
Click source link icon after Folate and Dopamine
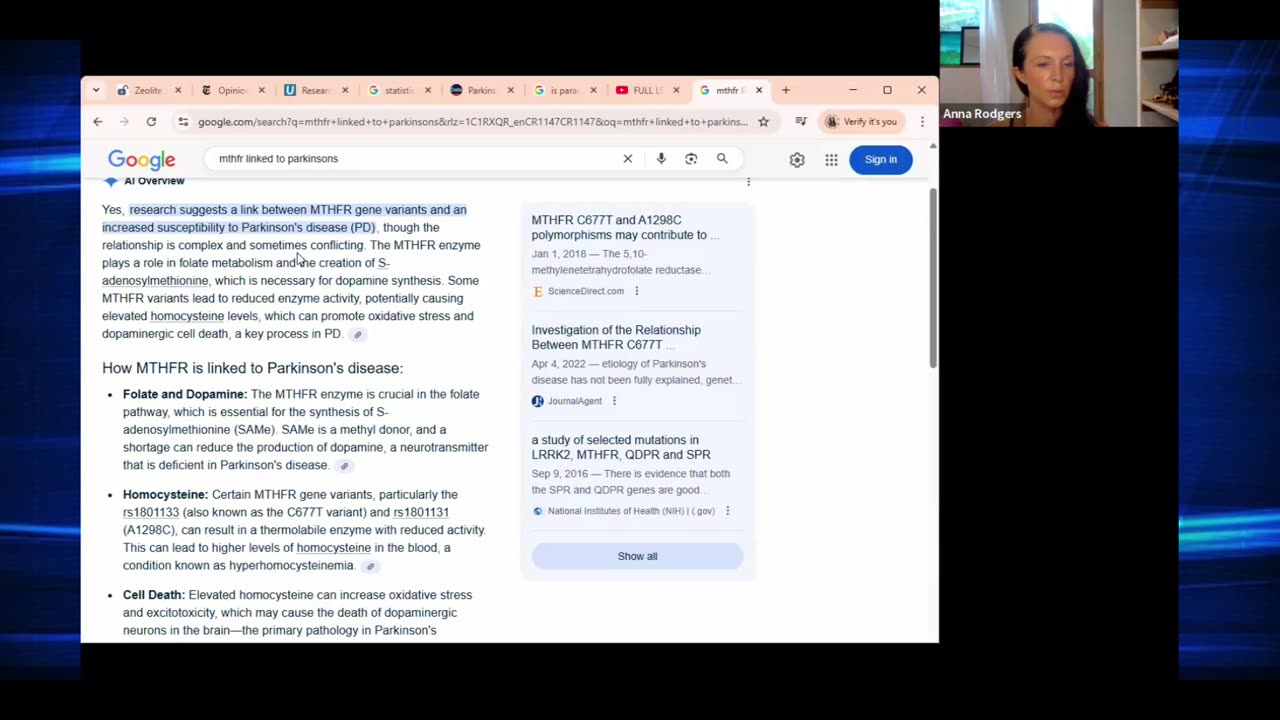click(x=344, y=466)
